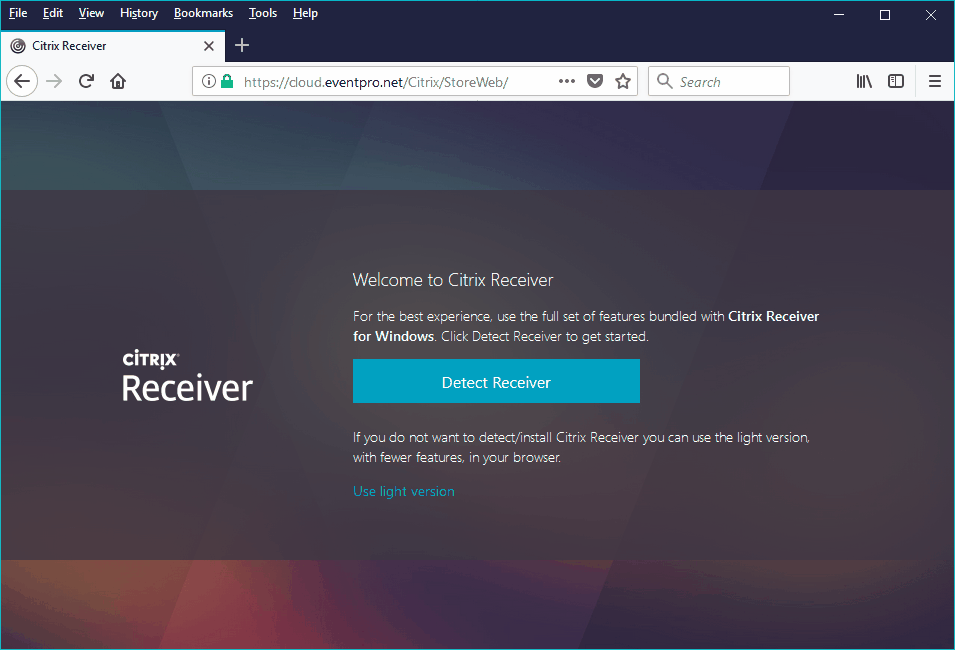Open the File menu
Image resolution: width=955 pixels, height=650 pixels.
pos(18,13)
